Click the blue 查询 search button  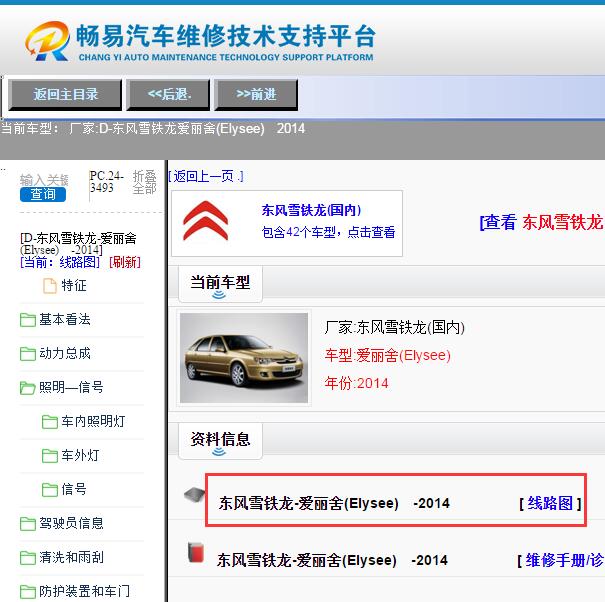(x=43, y=194)
